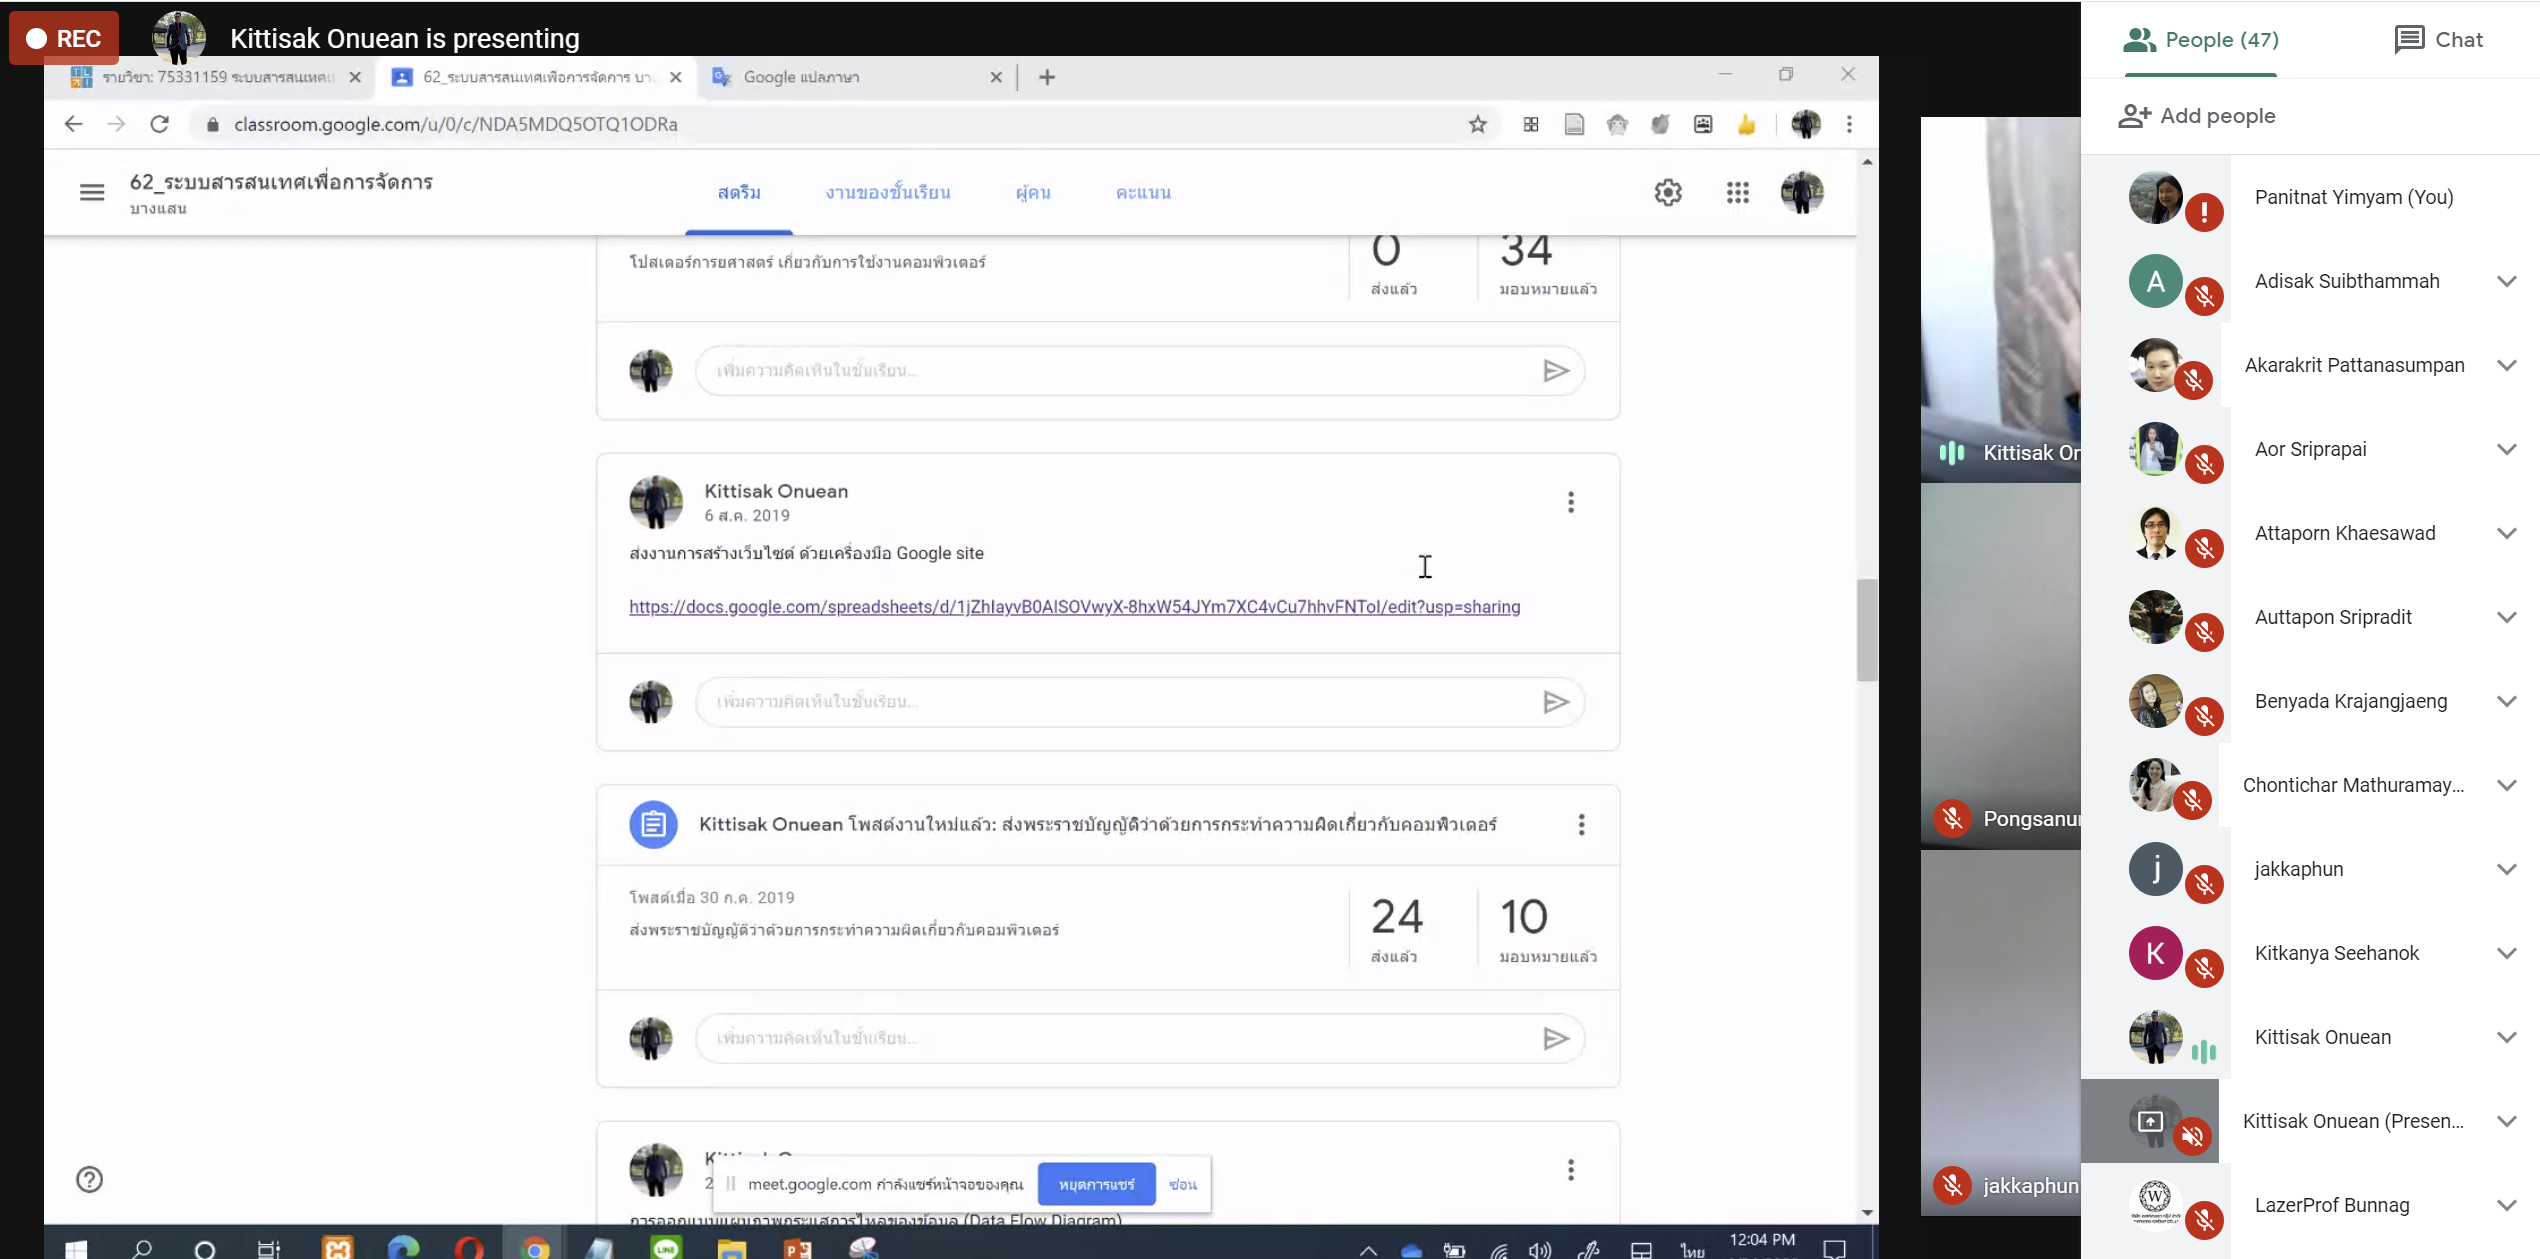Open the Classroom hamburger main menu
Screen dimensions: 2540x1259
(91, 192)
